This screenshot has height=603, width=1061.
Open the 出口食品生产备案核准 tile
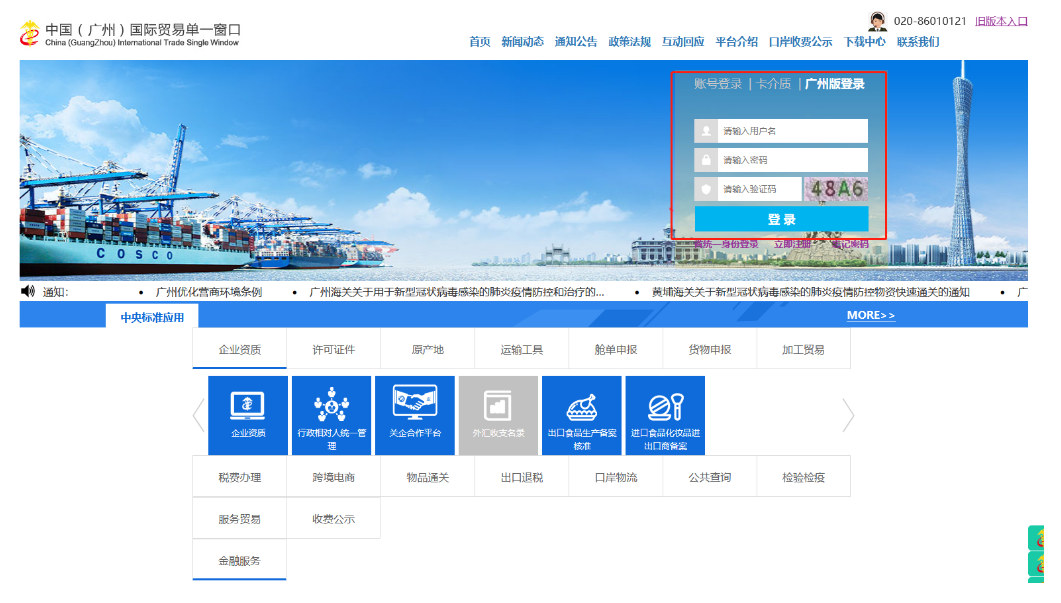[x=582, y=415]
